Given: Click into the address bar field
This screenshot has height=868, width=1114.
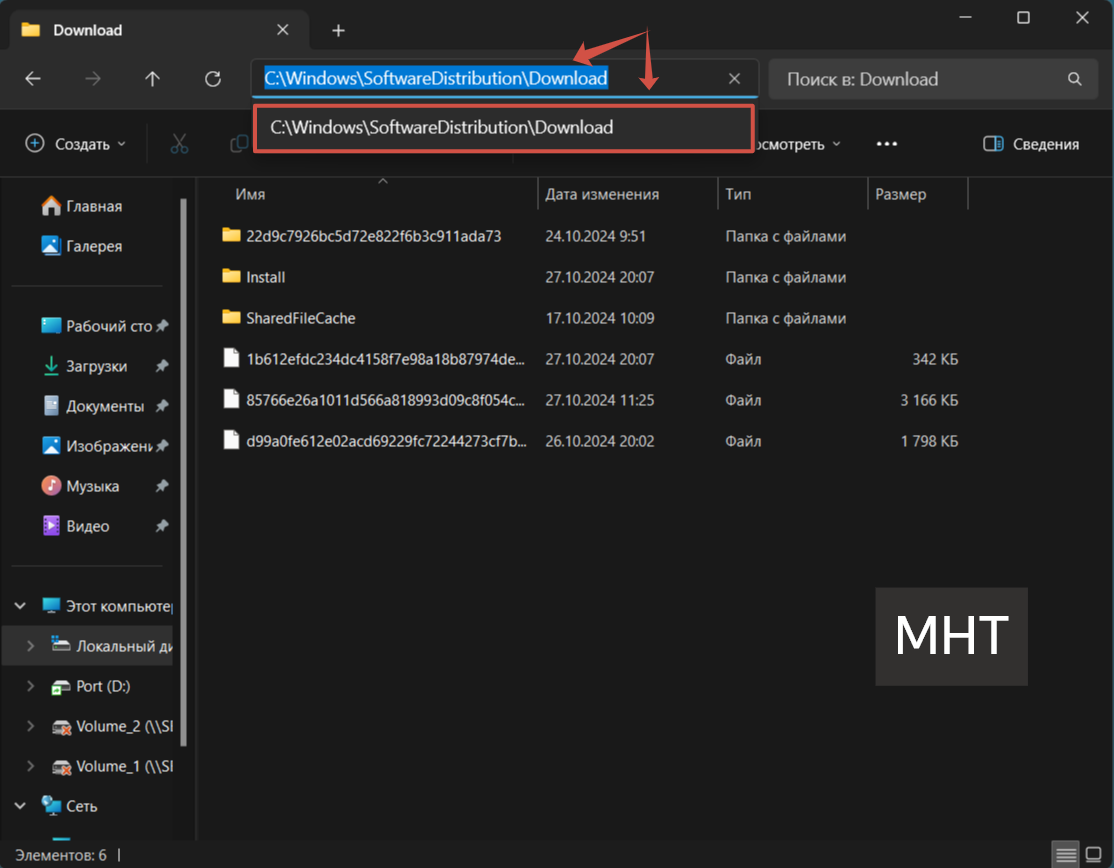Looking at the screenshot, I should (x=504, y=78).
